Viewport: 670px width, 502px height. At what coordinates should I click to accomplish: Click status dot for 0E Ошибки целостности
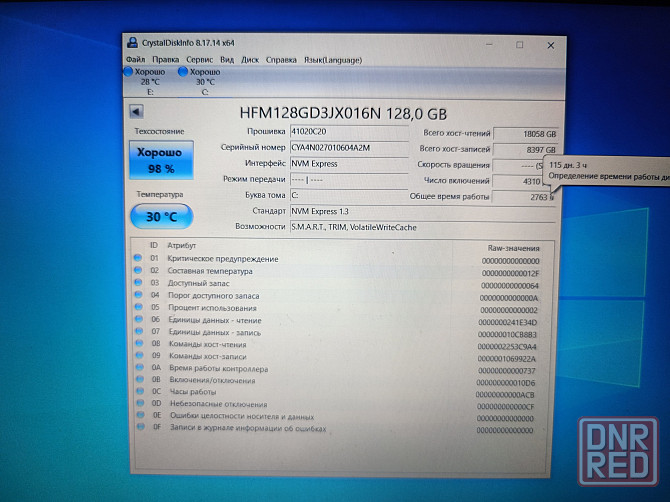[x=141, y=414]
